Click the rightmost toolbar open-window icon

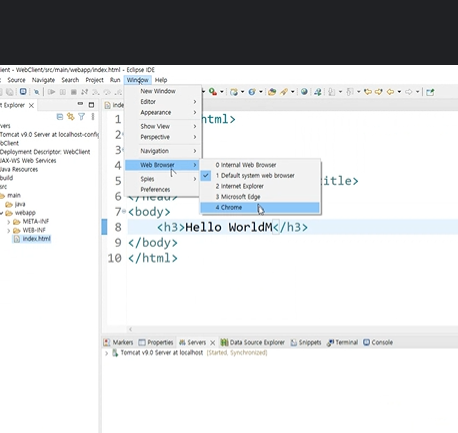tap(430, 92)
